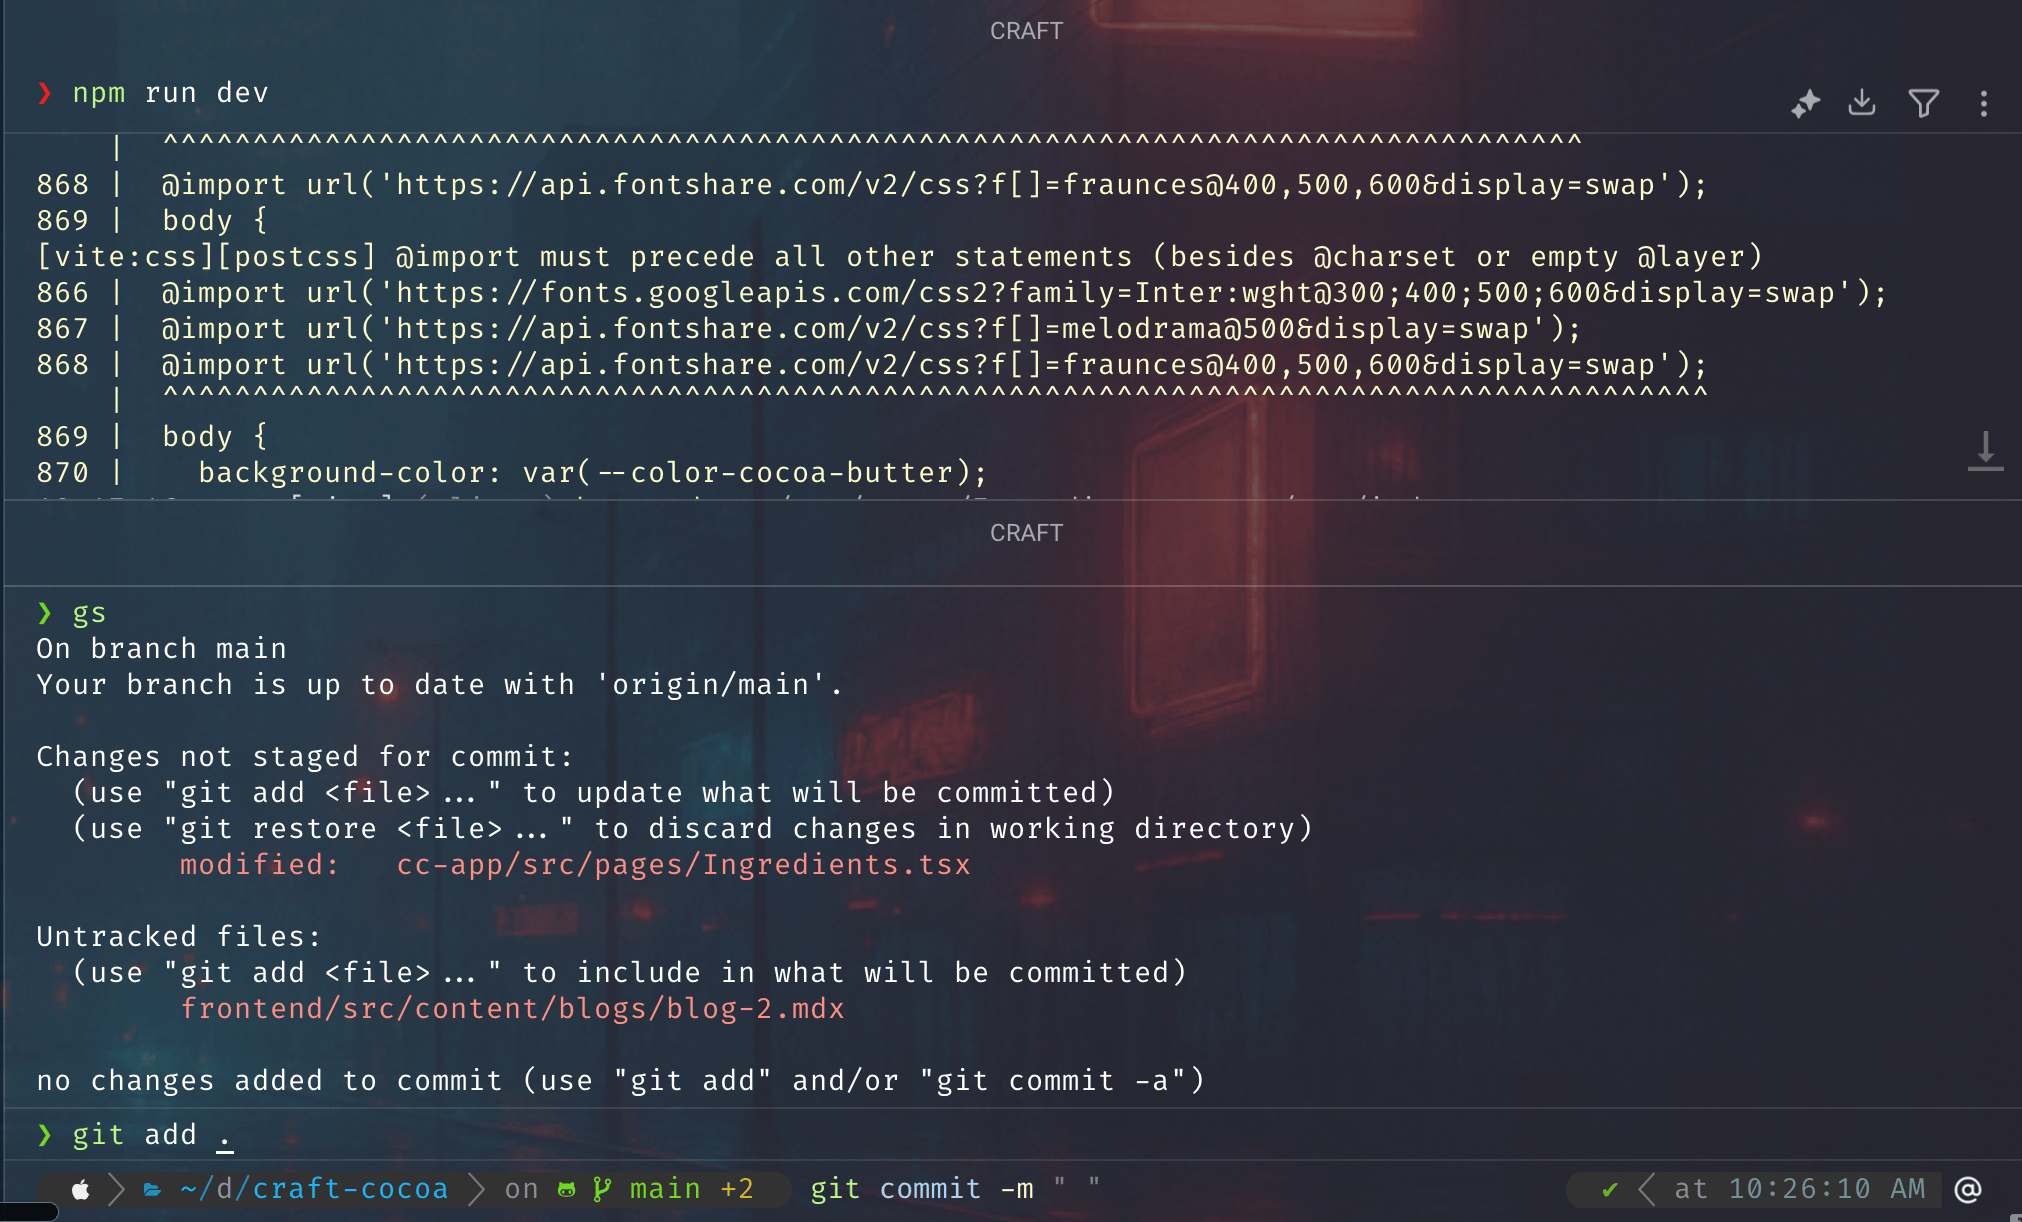Click the folder icon before craft-cocoa path
Image resolution: width=2022 pixels, height=1222 pixels.
[x=152, y=1189]
